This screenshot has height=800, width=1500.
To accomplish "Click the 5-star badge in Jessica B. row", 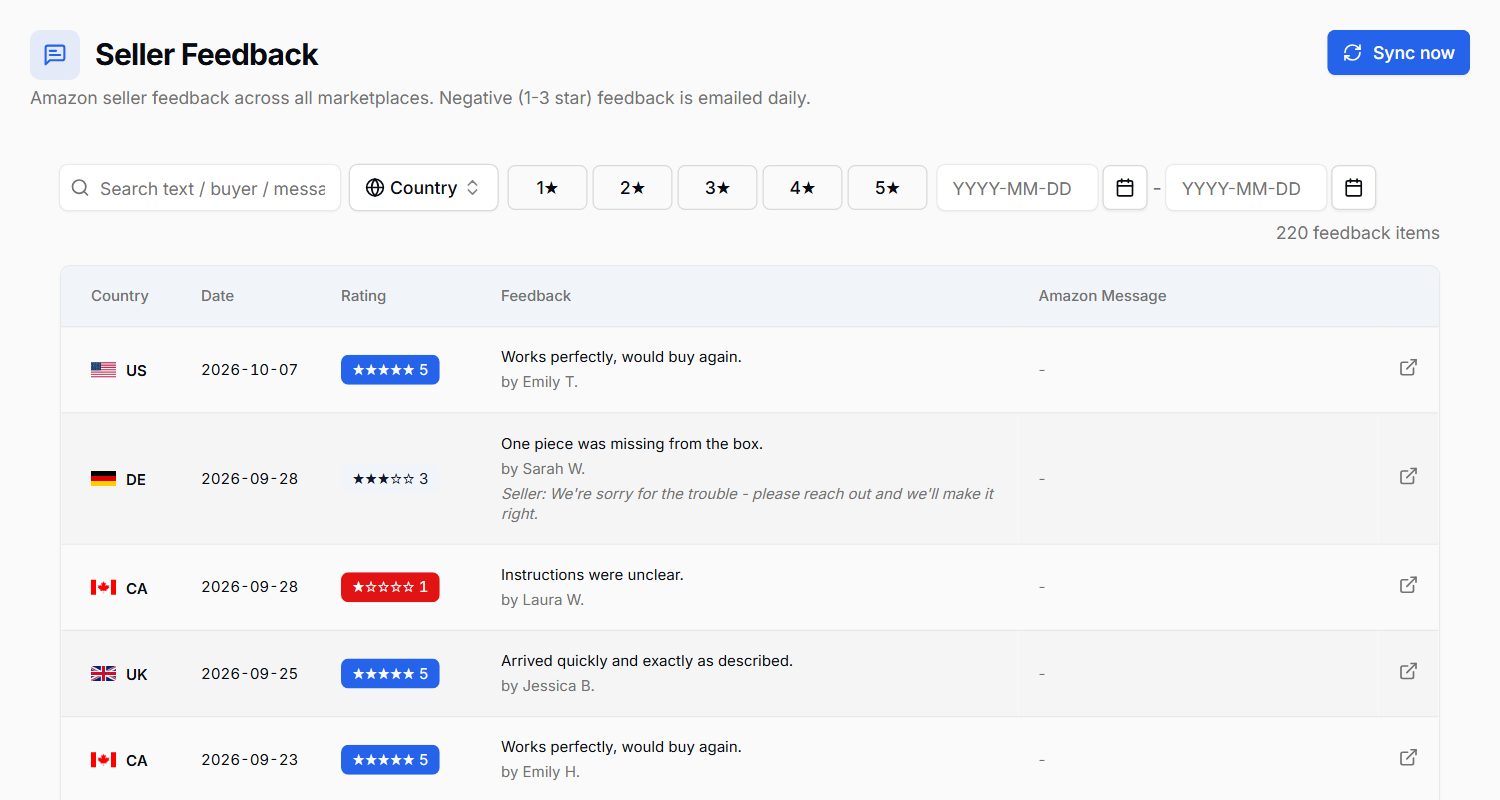I will pyautogui.click(x=390, y=674).
